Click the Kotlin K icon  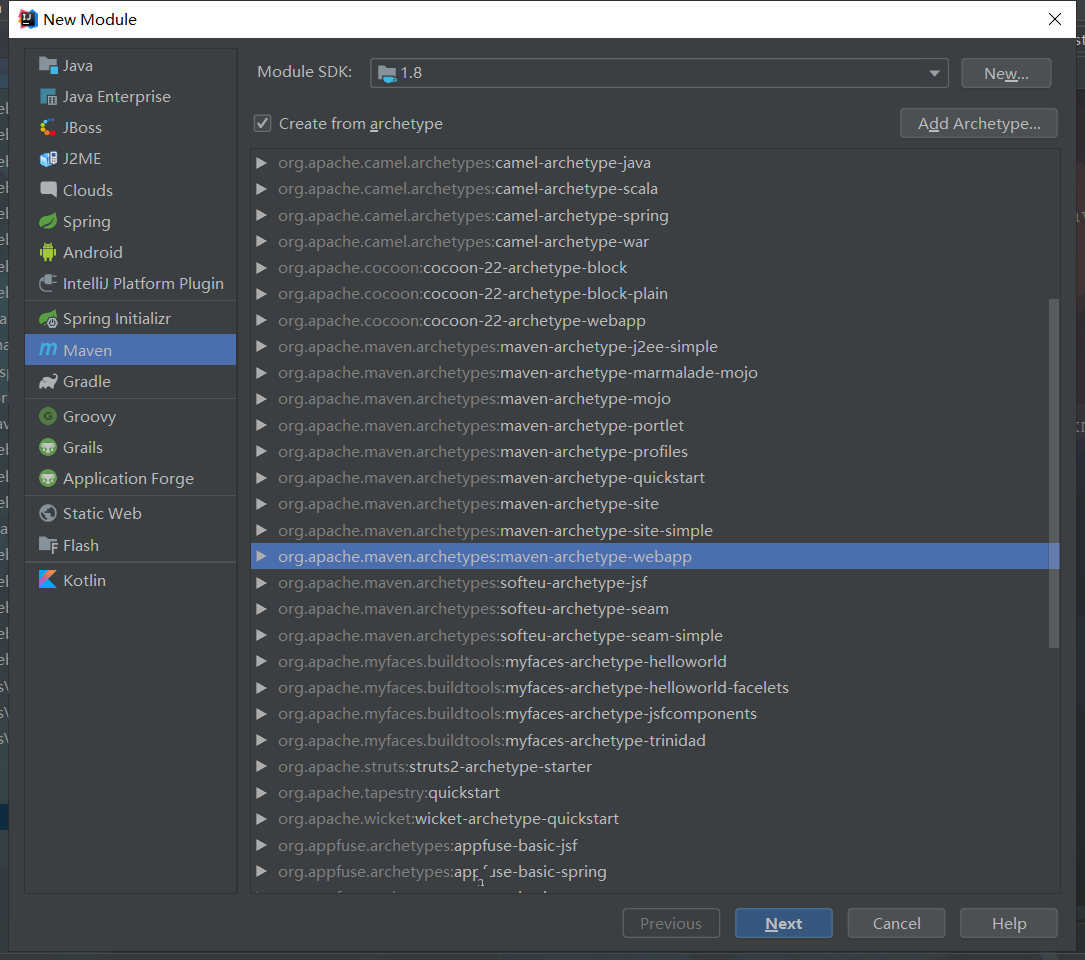48,580
